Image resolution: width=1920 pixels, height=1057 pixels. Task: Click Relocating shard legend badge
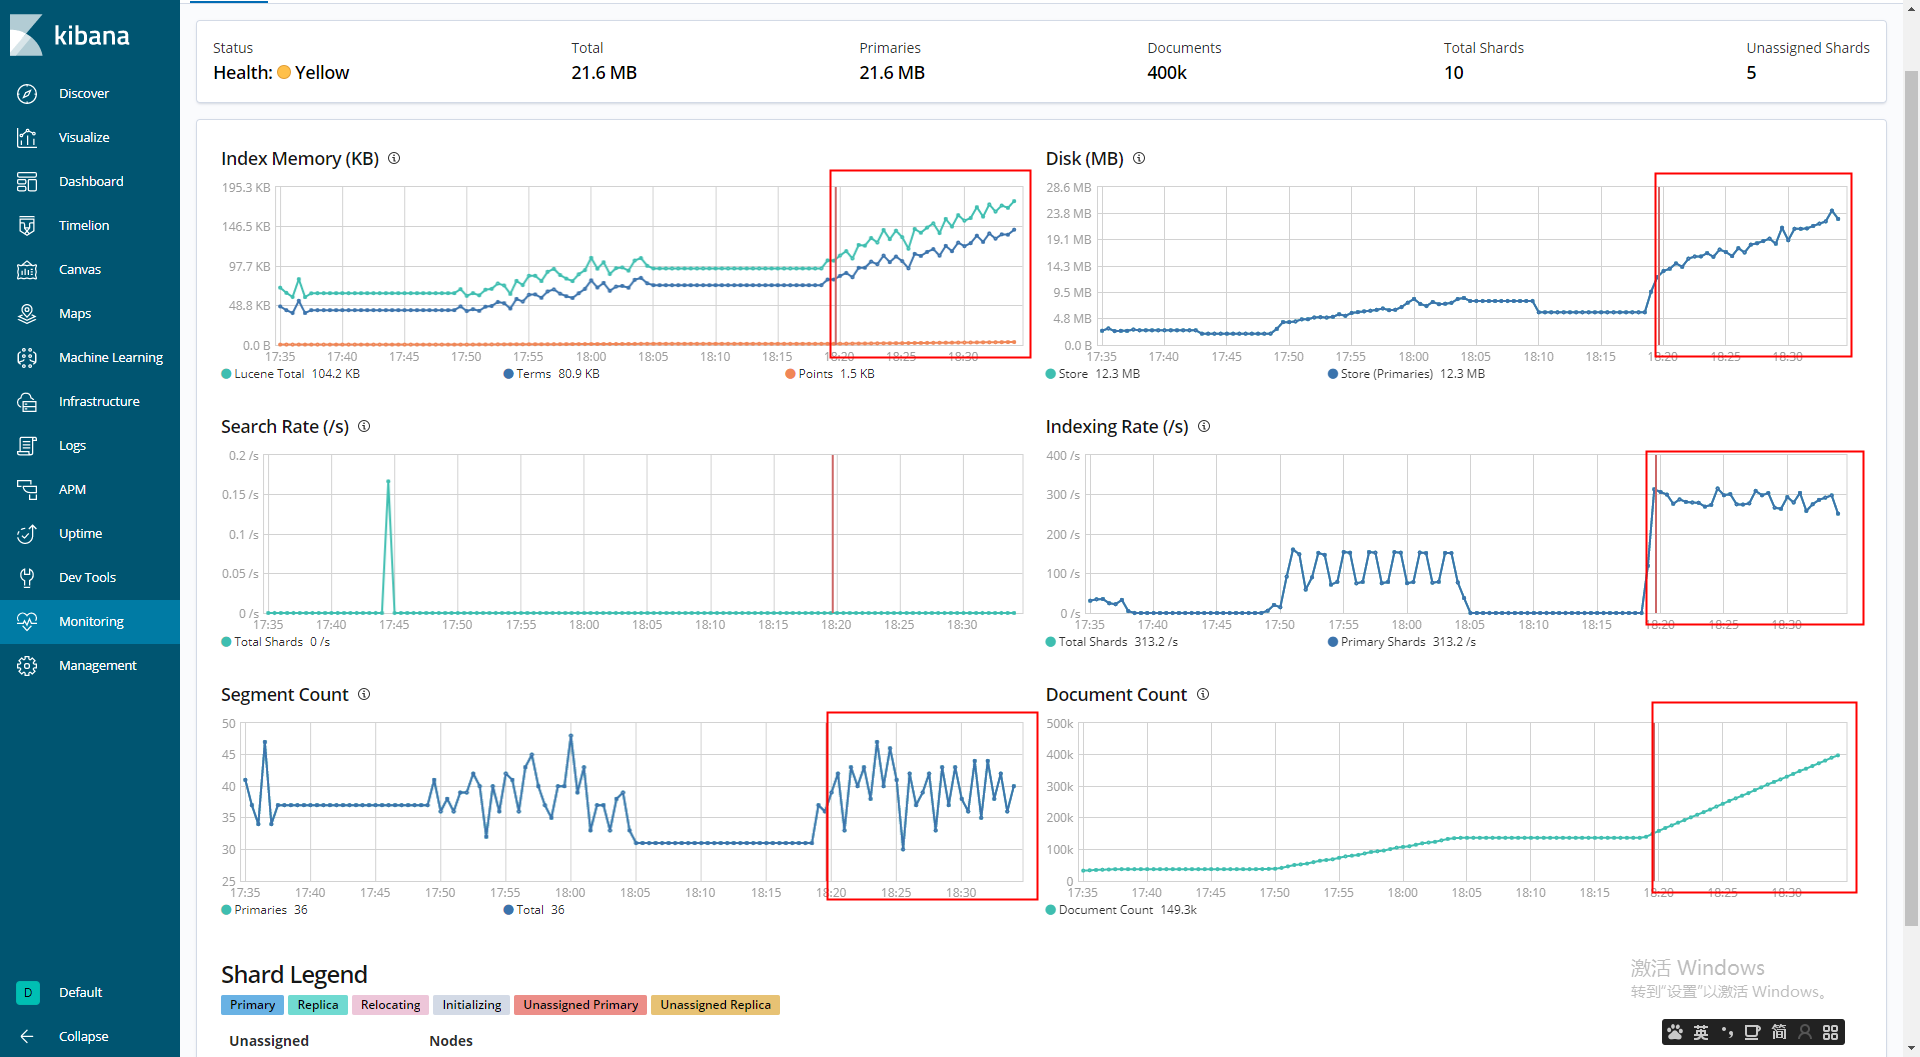[390, 1005]
